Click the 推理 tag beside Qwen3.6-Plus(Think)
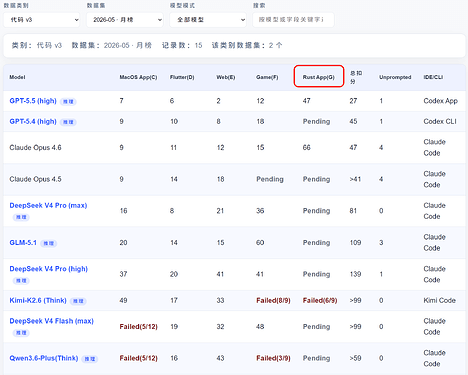 coord(90,359)
